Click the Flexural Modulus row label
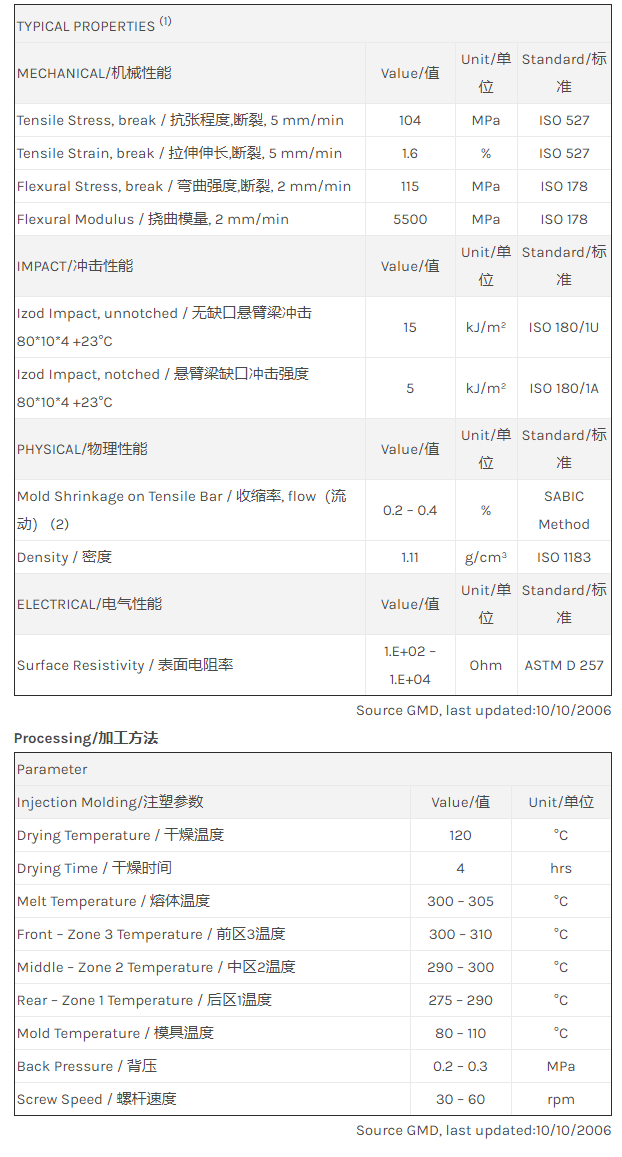622x1157 pixels. (x=153, y=219)
